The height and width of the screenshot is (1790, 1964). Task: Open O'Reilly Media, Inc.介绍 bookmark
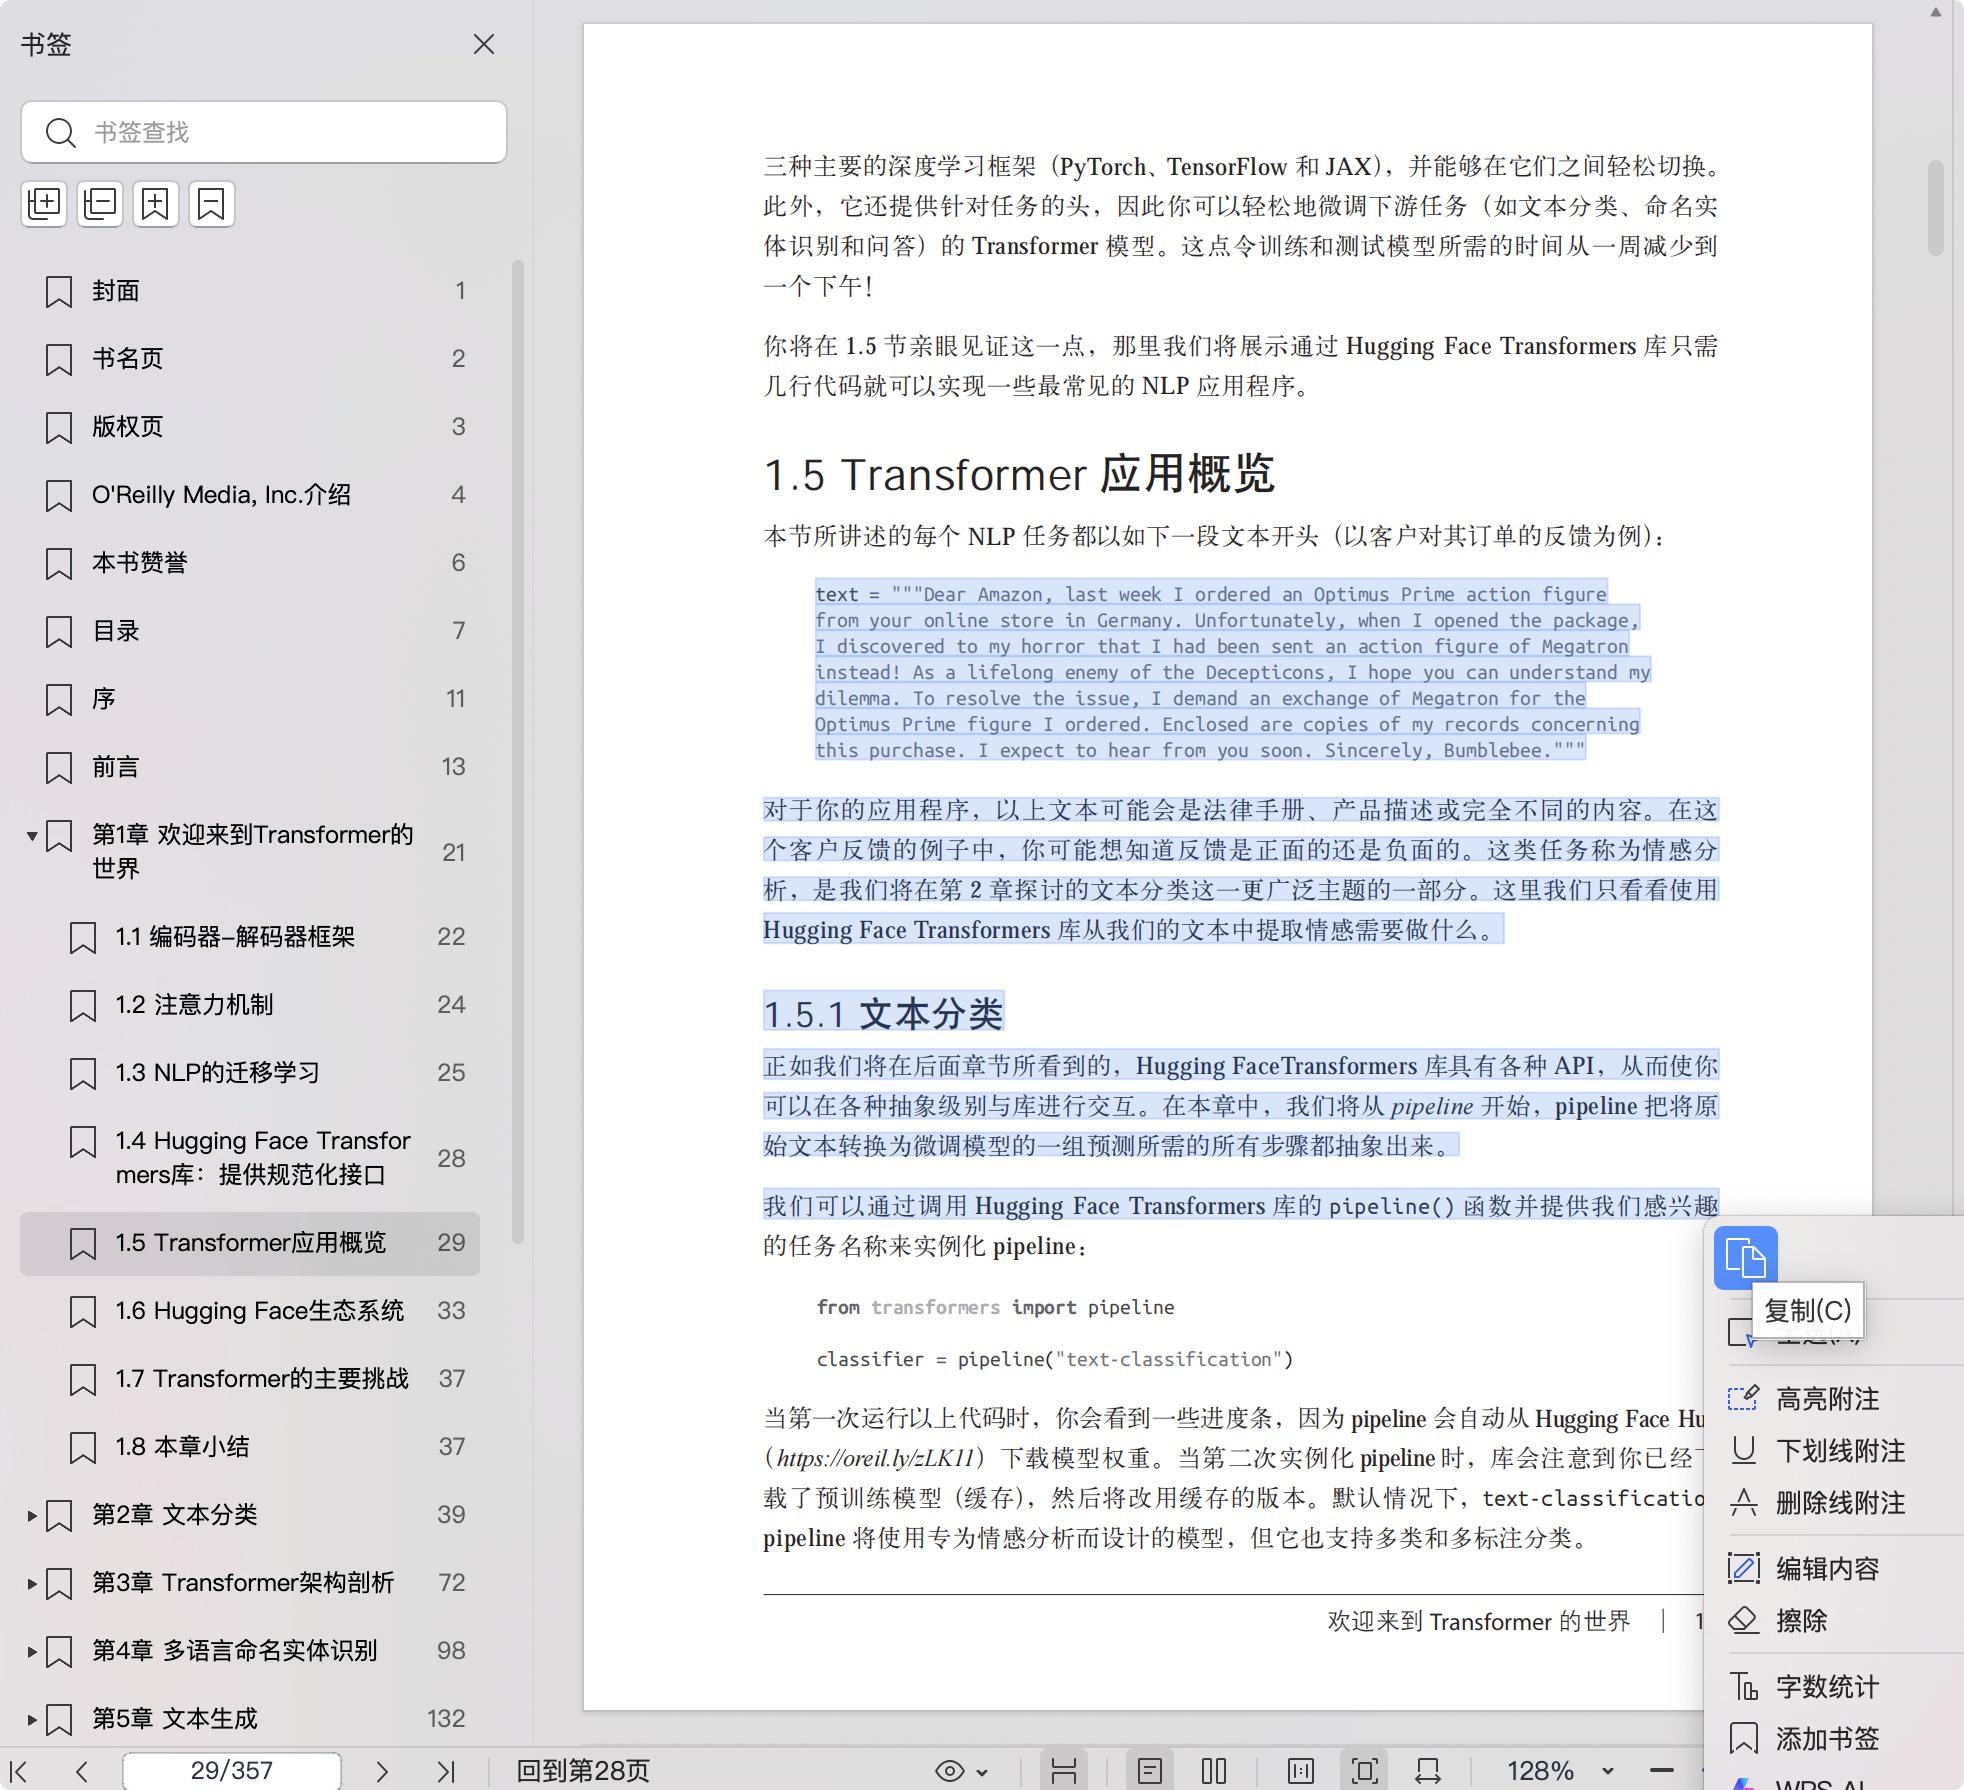(x=250, y=495)
